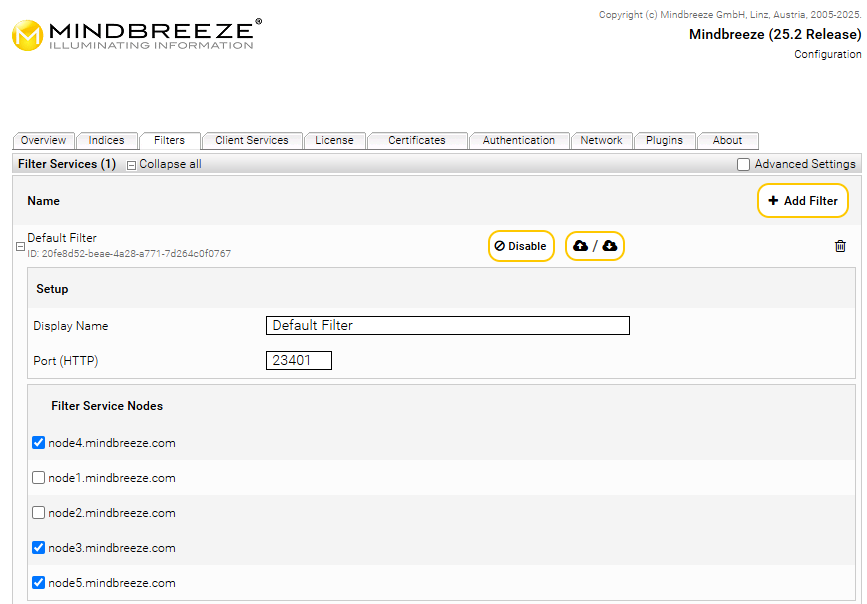
Task: Click the Filter Services (1) heading
Action: [x=67, y=164]
